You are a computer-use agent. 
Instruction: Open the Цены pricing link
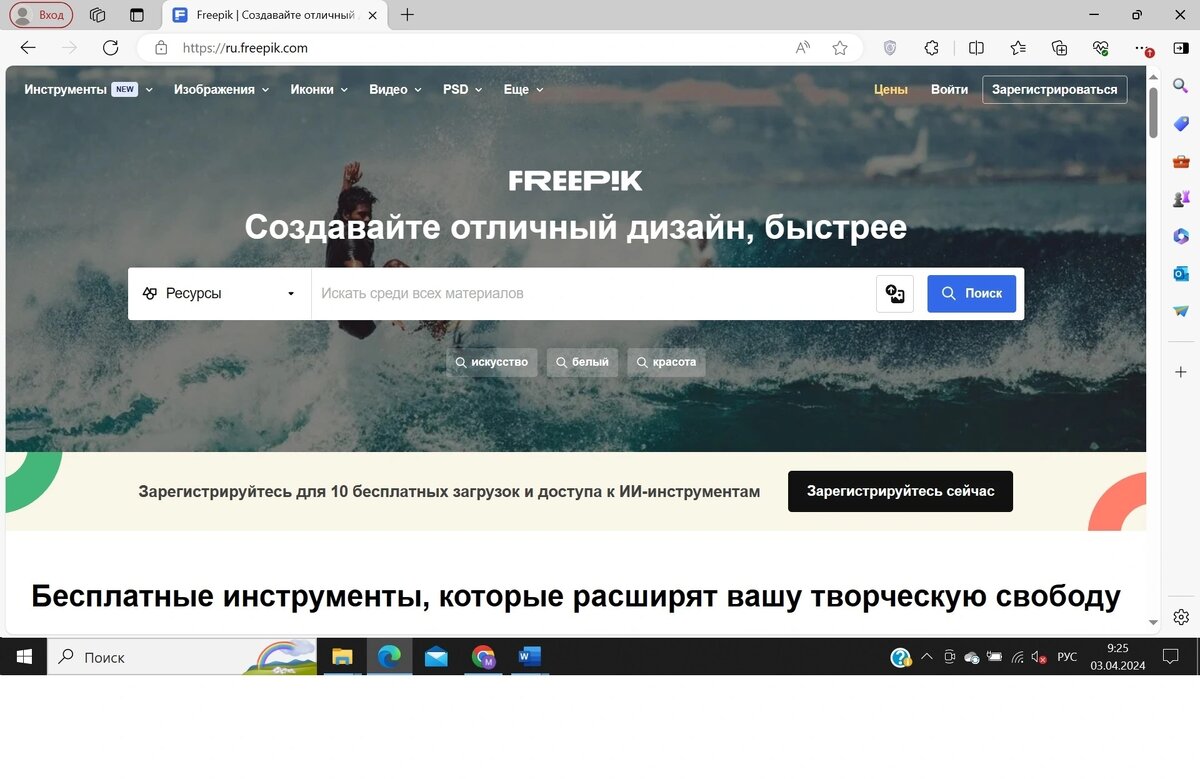click(x=891, y=89)
